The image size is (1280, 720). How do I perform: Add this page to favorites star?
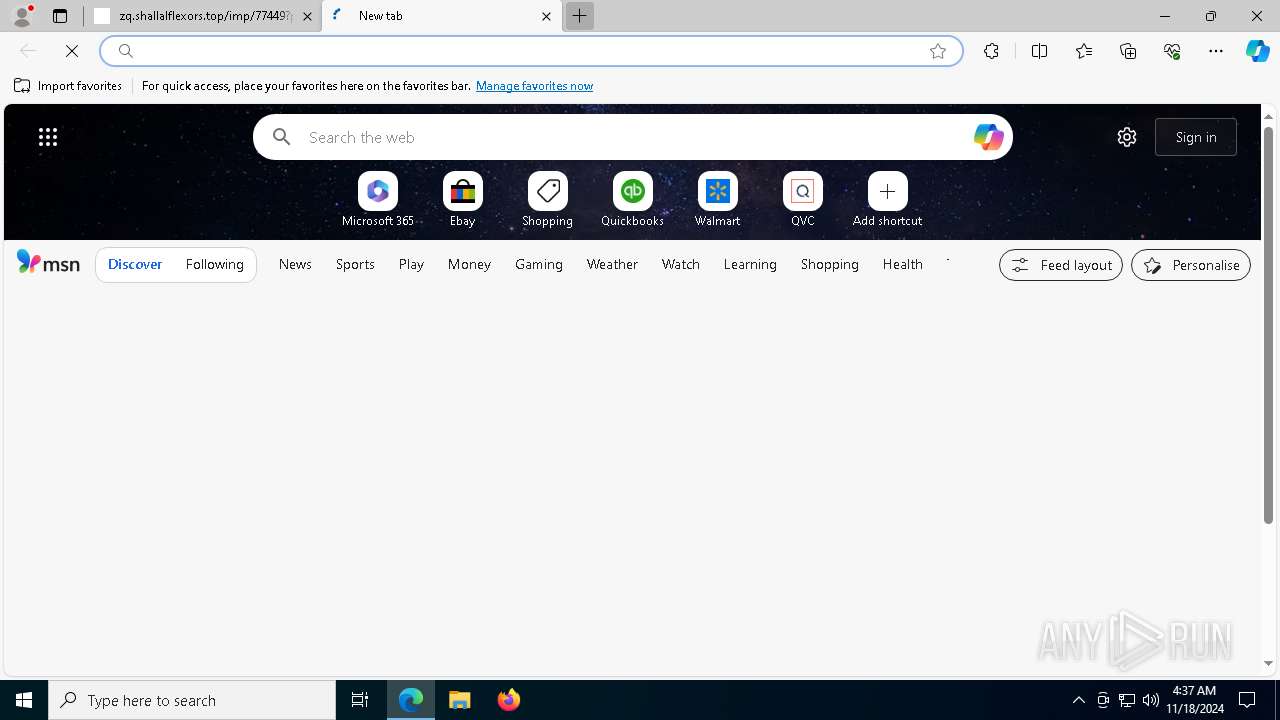point(938,51)
